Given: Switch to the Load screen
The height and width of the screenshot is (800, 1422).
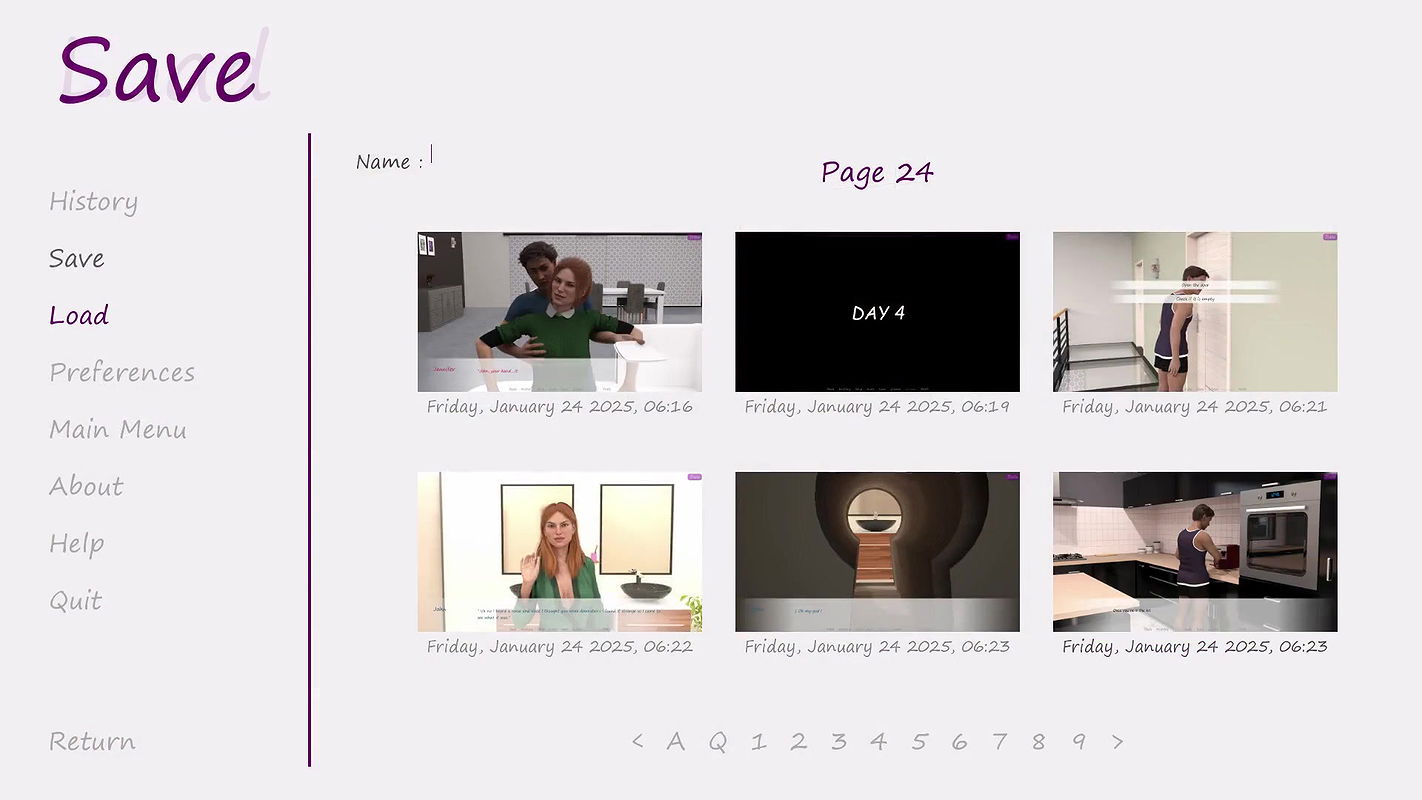Looking at the screenshot, I should tap(79, 316).
